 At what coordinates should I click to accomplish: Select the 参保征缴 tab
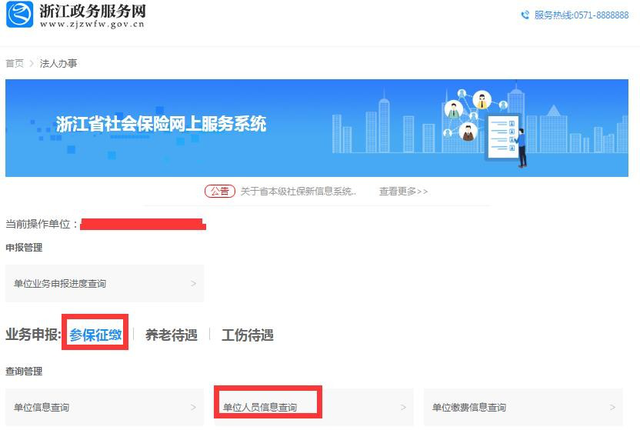[x=96, y=335]
